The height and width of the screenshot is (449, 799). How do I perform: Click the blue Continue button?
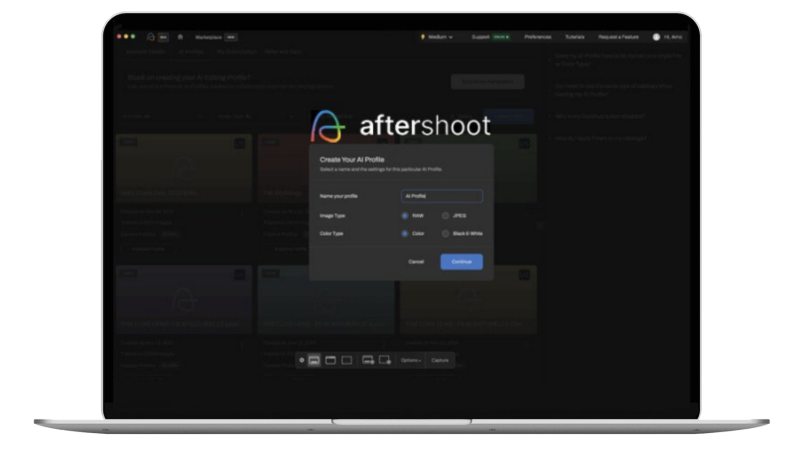(x=462, y=262)
